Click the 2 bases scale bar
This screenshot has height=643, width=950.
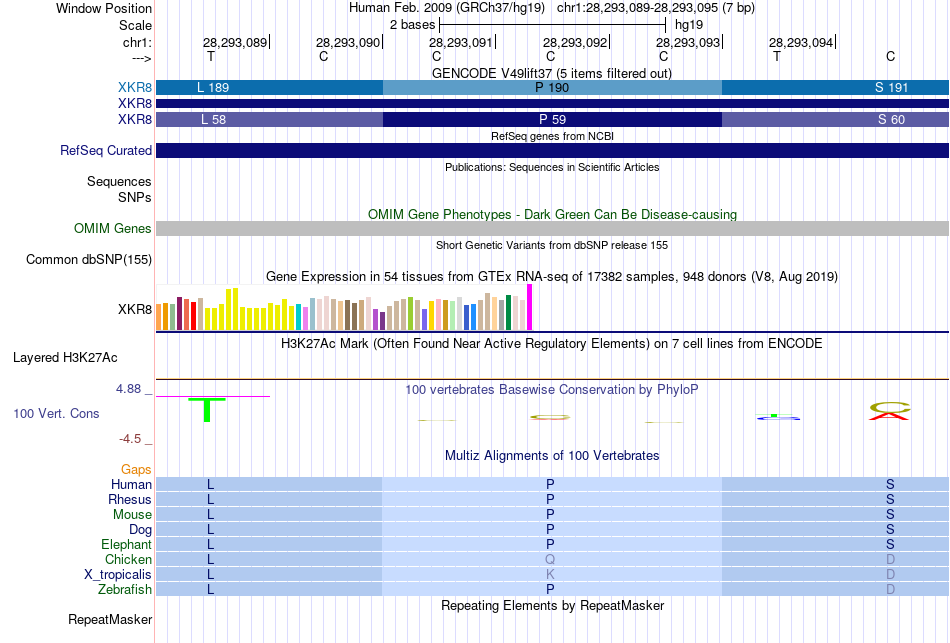click(x=552, y=25)
